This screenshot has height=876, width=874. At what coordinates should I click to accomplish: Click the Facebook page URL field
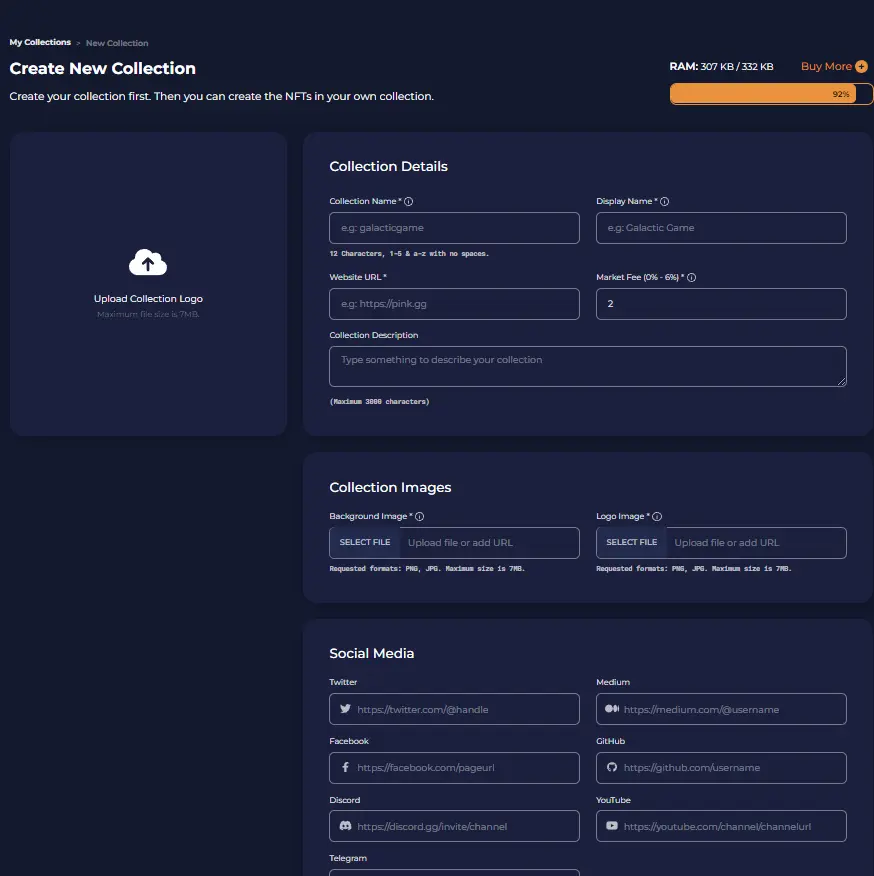454,768
